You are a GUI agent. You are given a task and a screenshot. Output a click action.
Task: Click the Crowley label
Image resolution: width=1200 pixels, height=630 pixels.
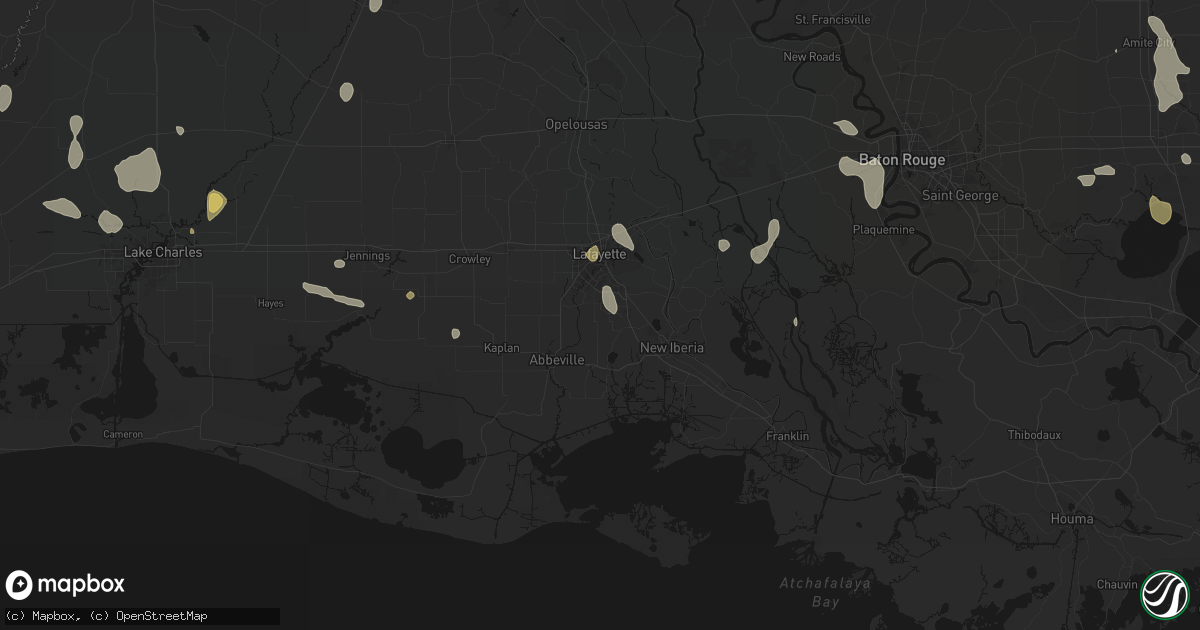(x=469, y=259)
